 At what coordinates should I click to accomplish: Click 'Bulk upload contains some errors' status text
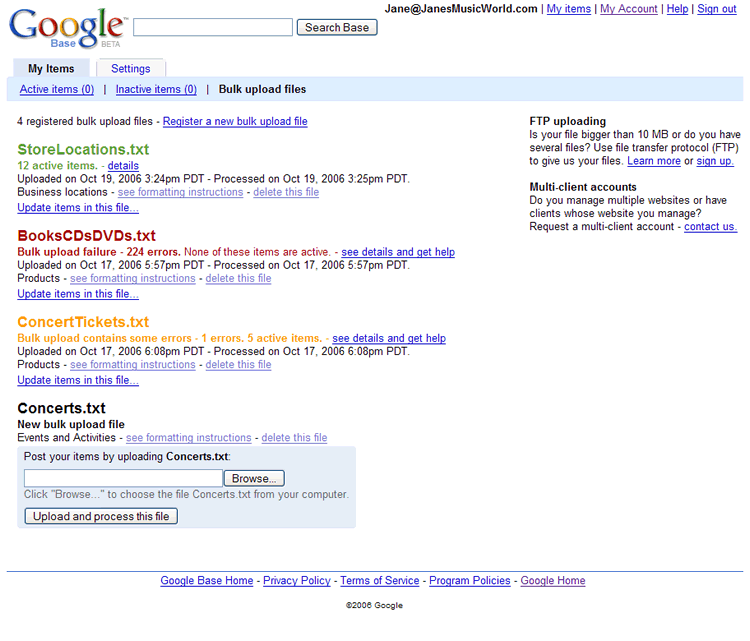pyautogui.click(x=104, y=338)
